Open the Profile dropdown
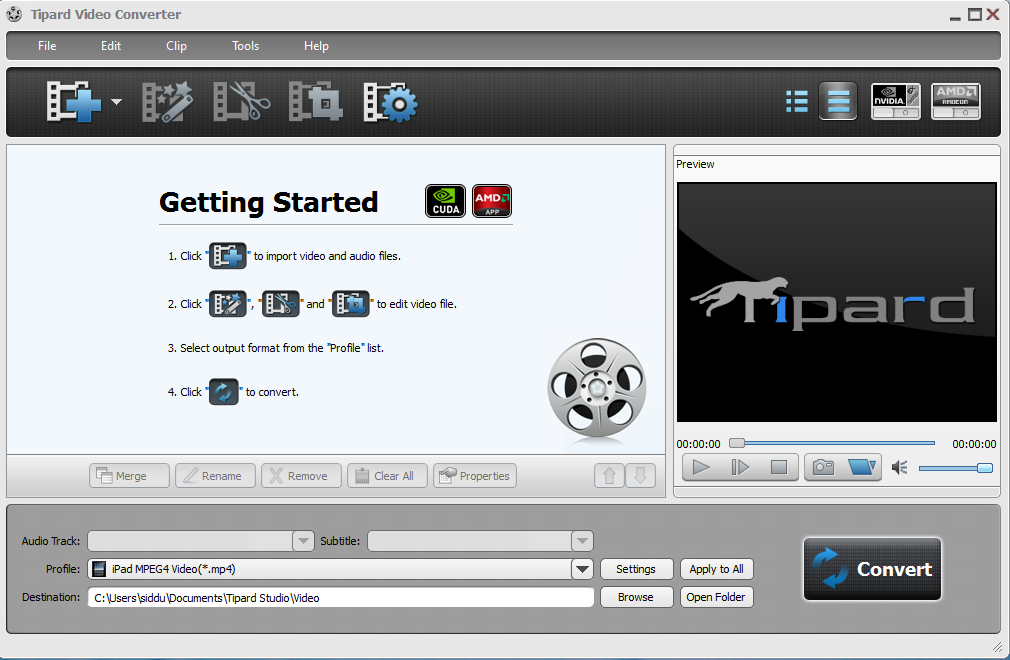The image size is (1010, 660). (x=581, y=568)
